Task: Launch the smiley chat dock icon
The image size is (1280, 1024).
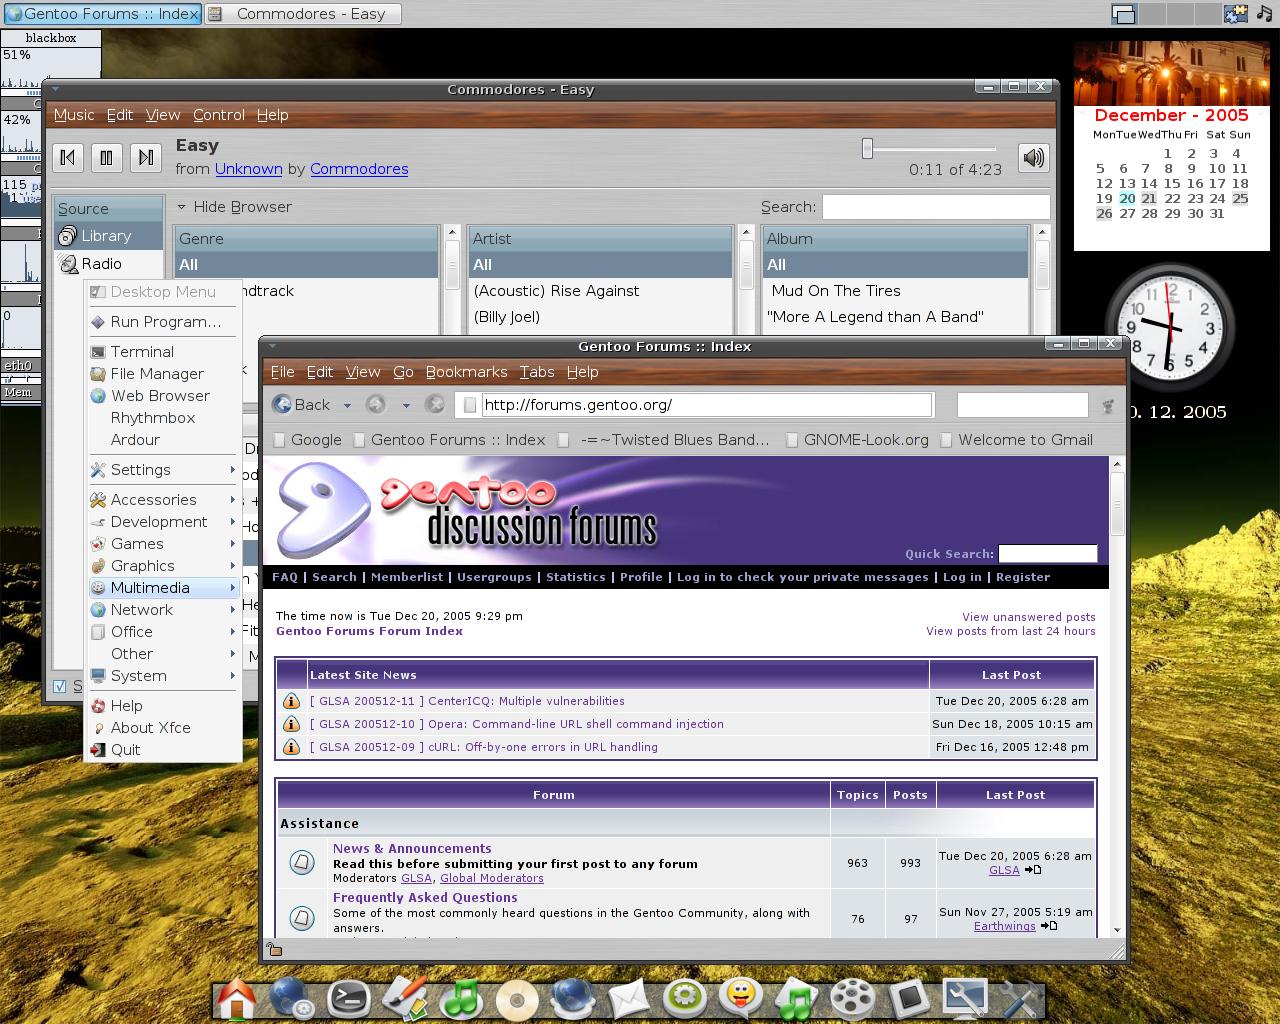Action: [740, 998]
